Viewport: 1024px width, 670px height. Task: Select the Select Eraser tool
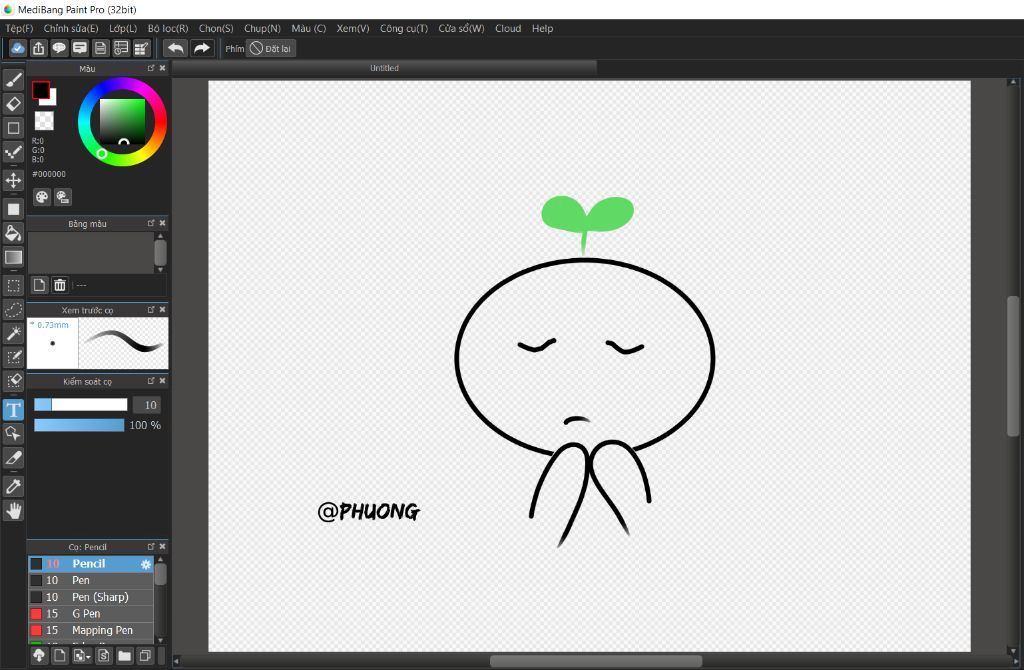[x=13, y=381]
